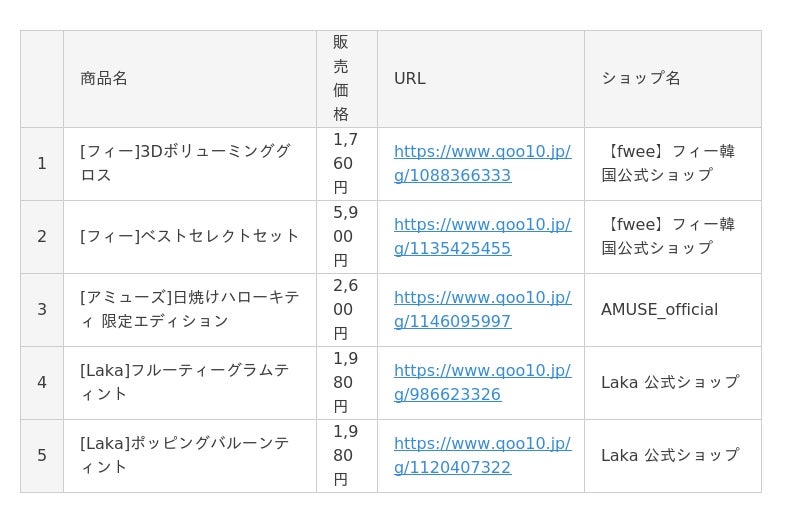800x523 pixels.
Task: Click the 2,600円 price cell
Action: [346, 309]
